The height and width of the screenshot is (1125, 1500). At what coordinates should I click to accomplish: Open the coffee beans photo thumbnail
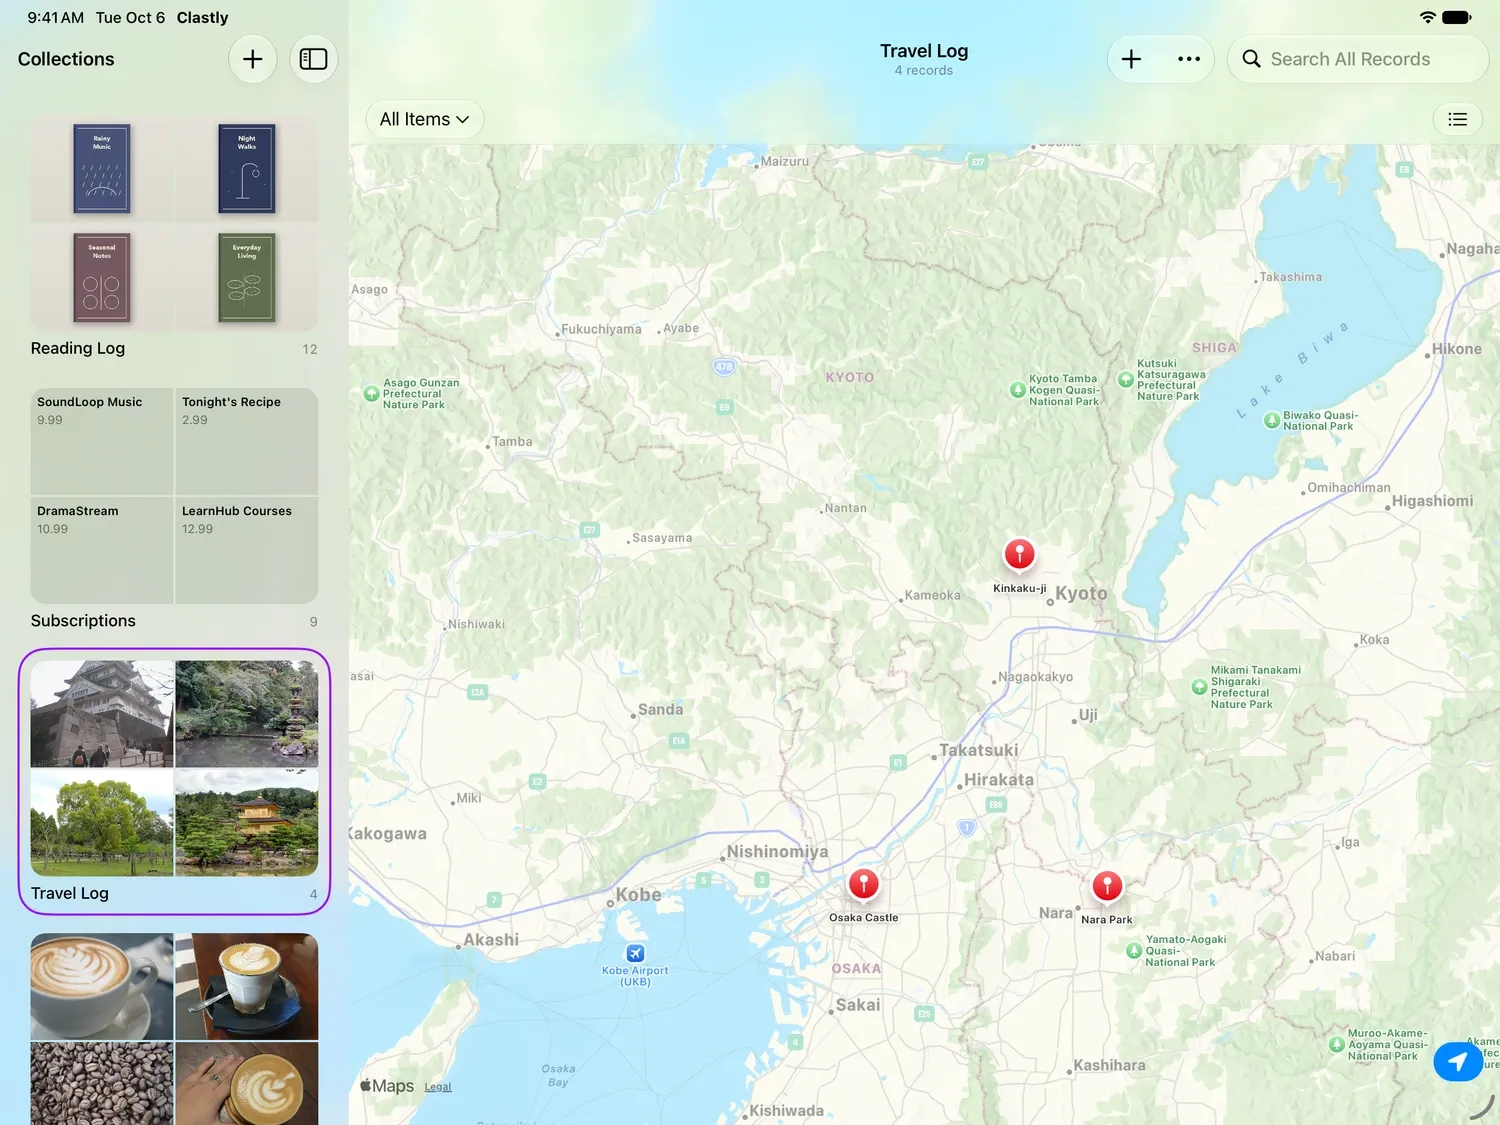coord(102,1084)
